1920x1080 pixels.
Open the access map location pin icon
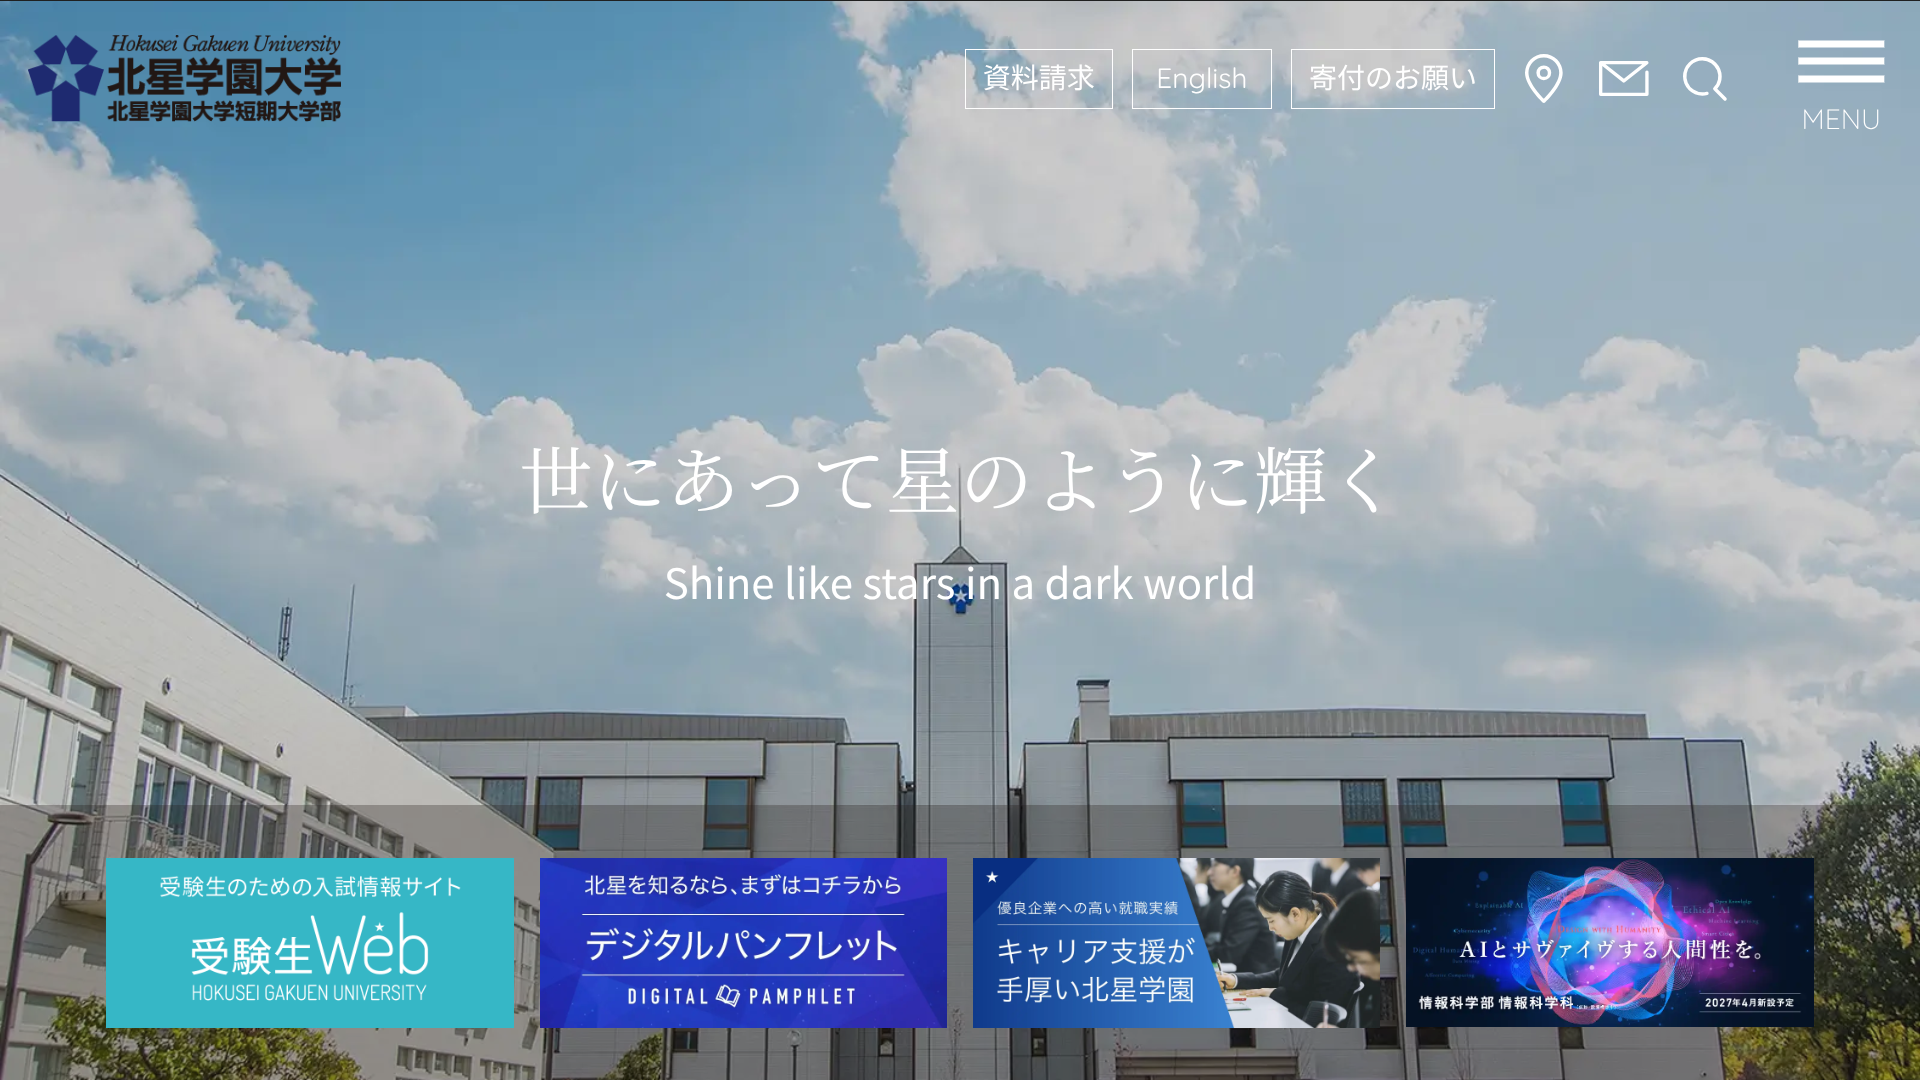[x=1543, y=79]
